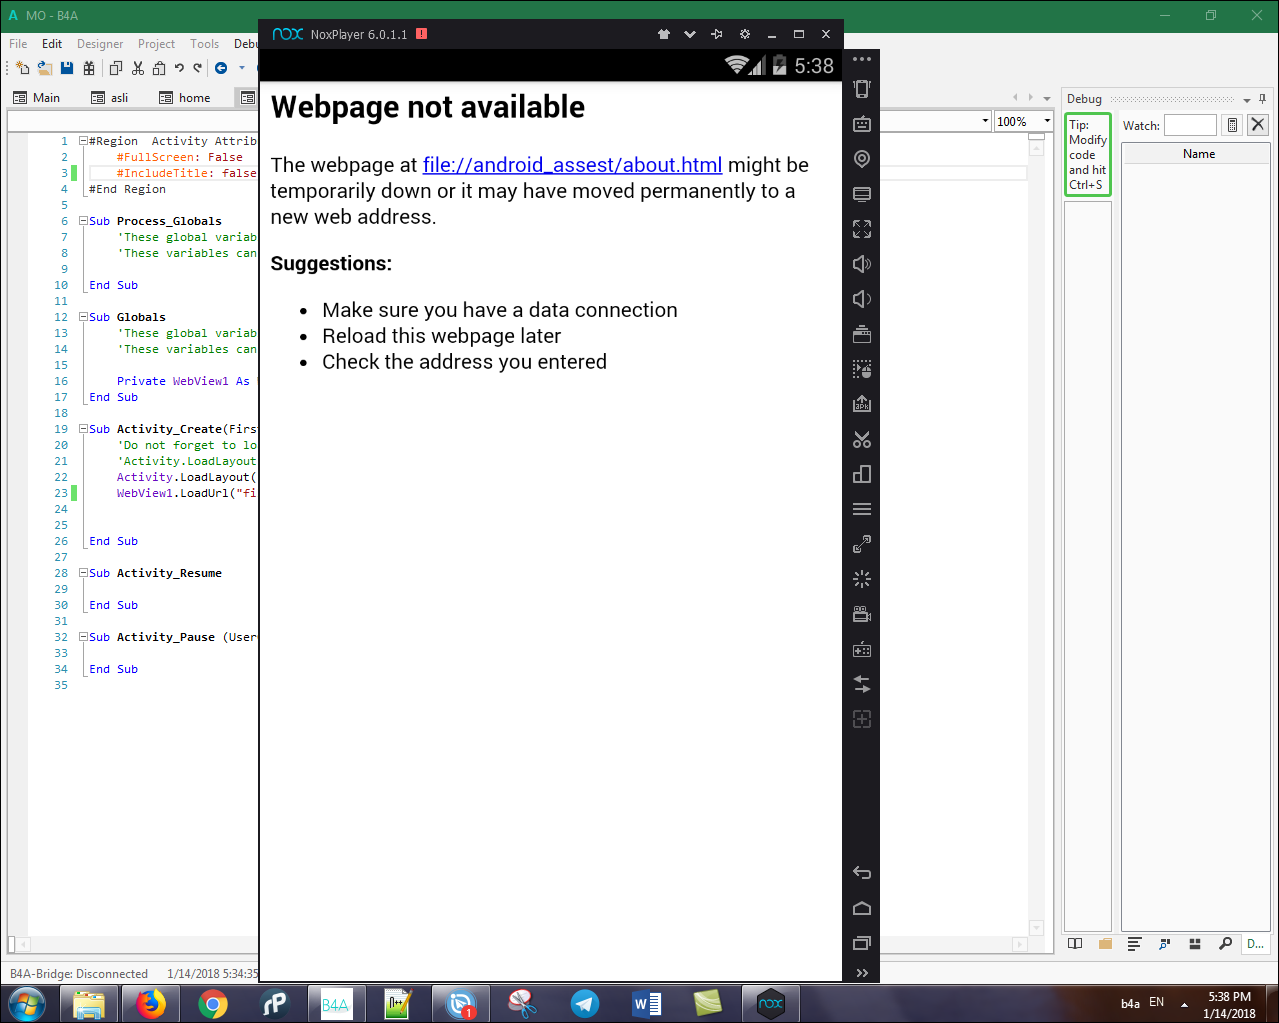Collapse the Sub Globals code block
This screenshot has width=1279, height=1023.
(x=84, y=317)
